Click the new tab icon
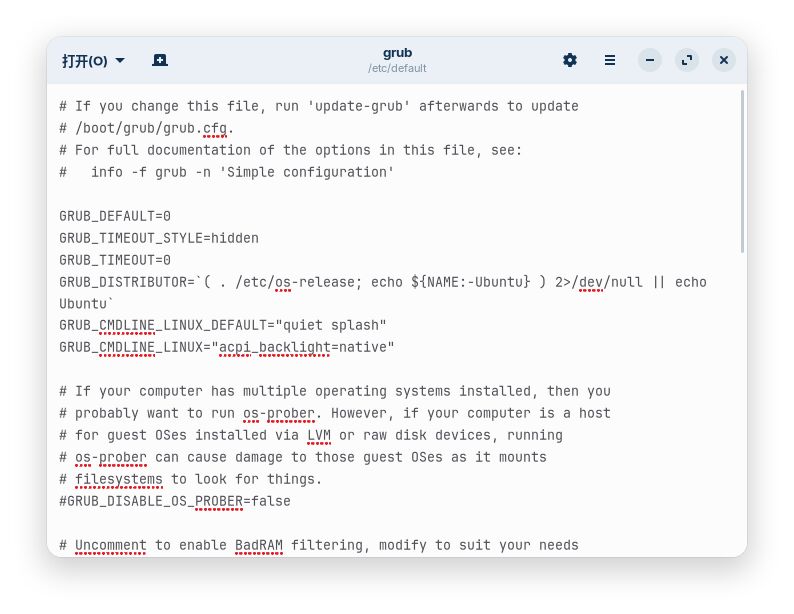794x614 pixels. pyautogui.click(x=160, y=61)
